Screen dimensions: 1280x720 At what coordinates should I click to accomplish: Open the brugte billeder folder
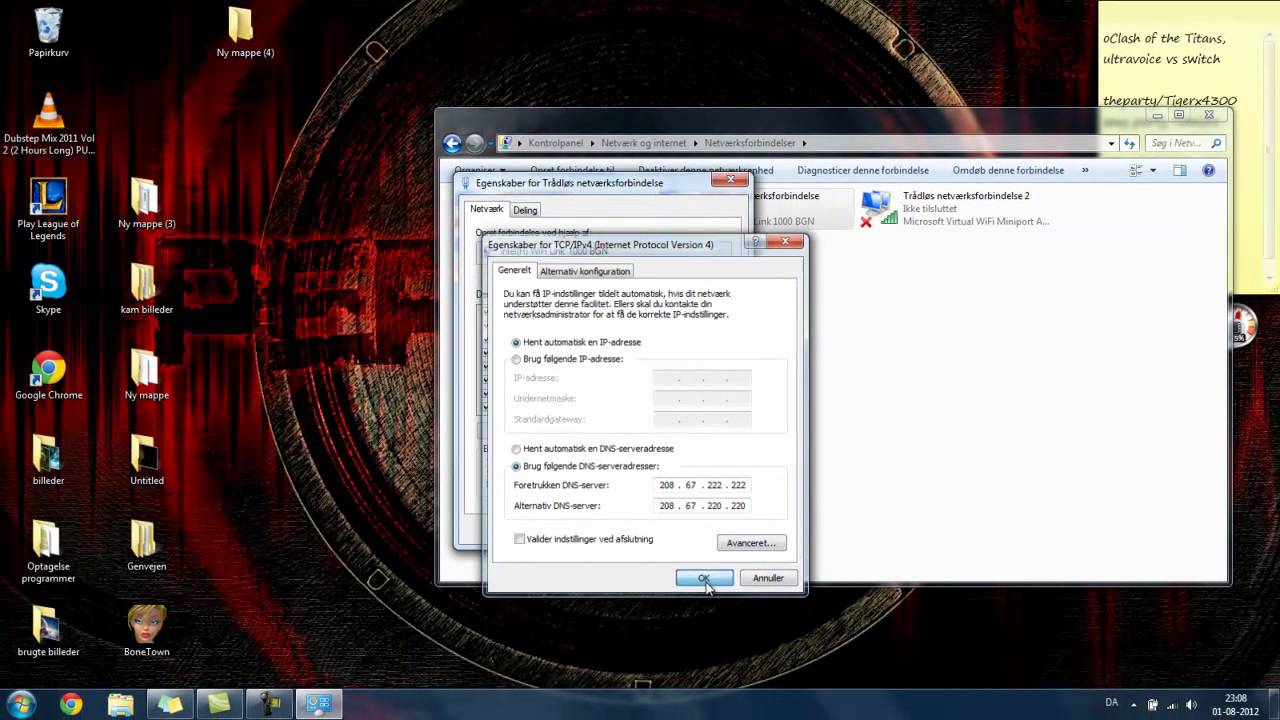pos(48,631)
